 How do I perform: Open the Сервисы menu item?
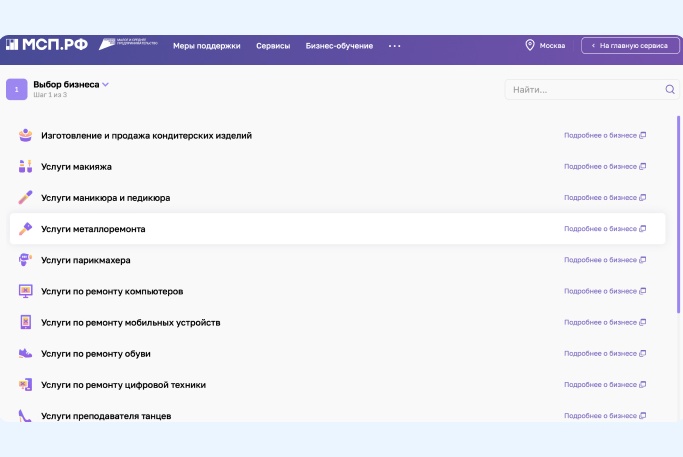pos(273,46)
